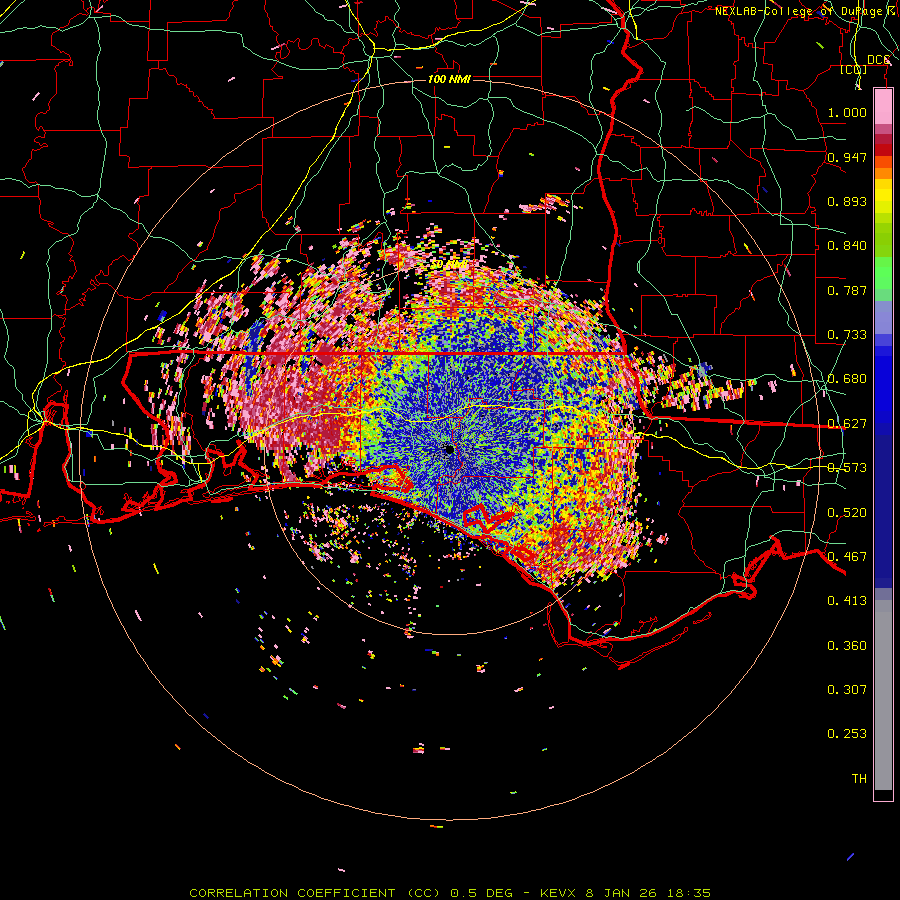Select the 0.787 legend value
Image resolution: width=900 pixels, height=900 pixels.
coord(847,290)
